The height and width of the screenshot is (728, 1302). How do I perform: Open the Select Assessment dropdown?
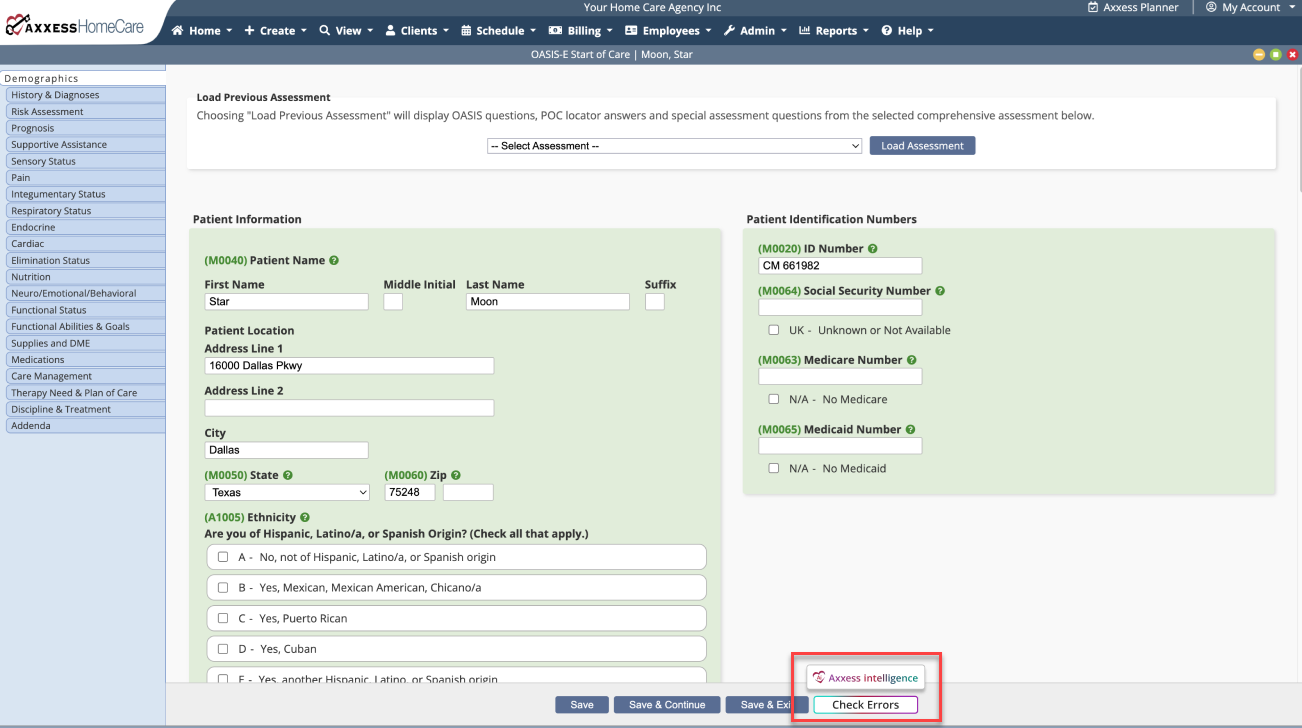pos(674,146)
